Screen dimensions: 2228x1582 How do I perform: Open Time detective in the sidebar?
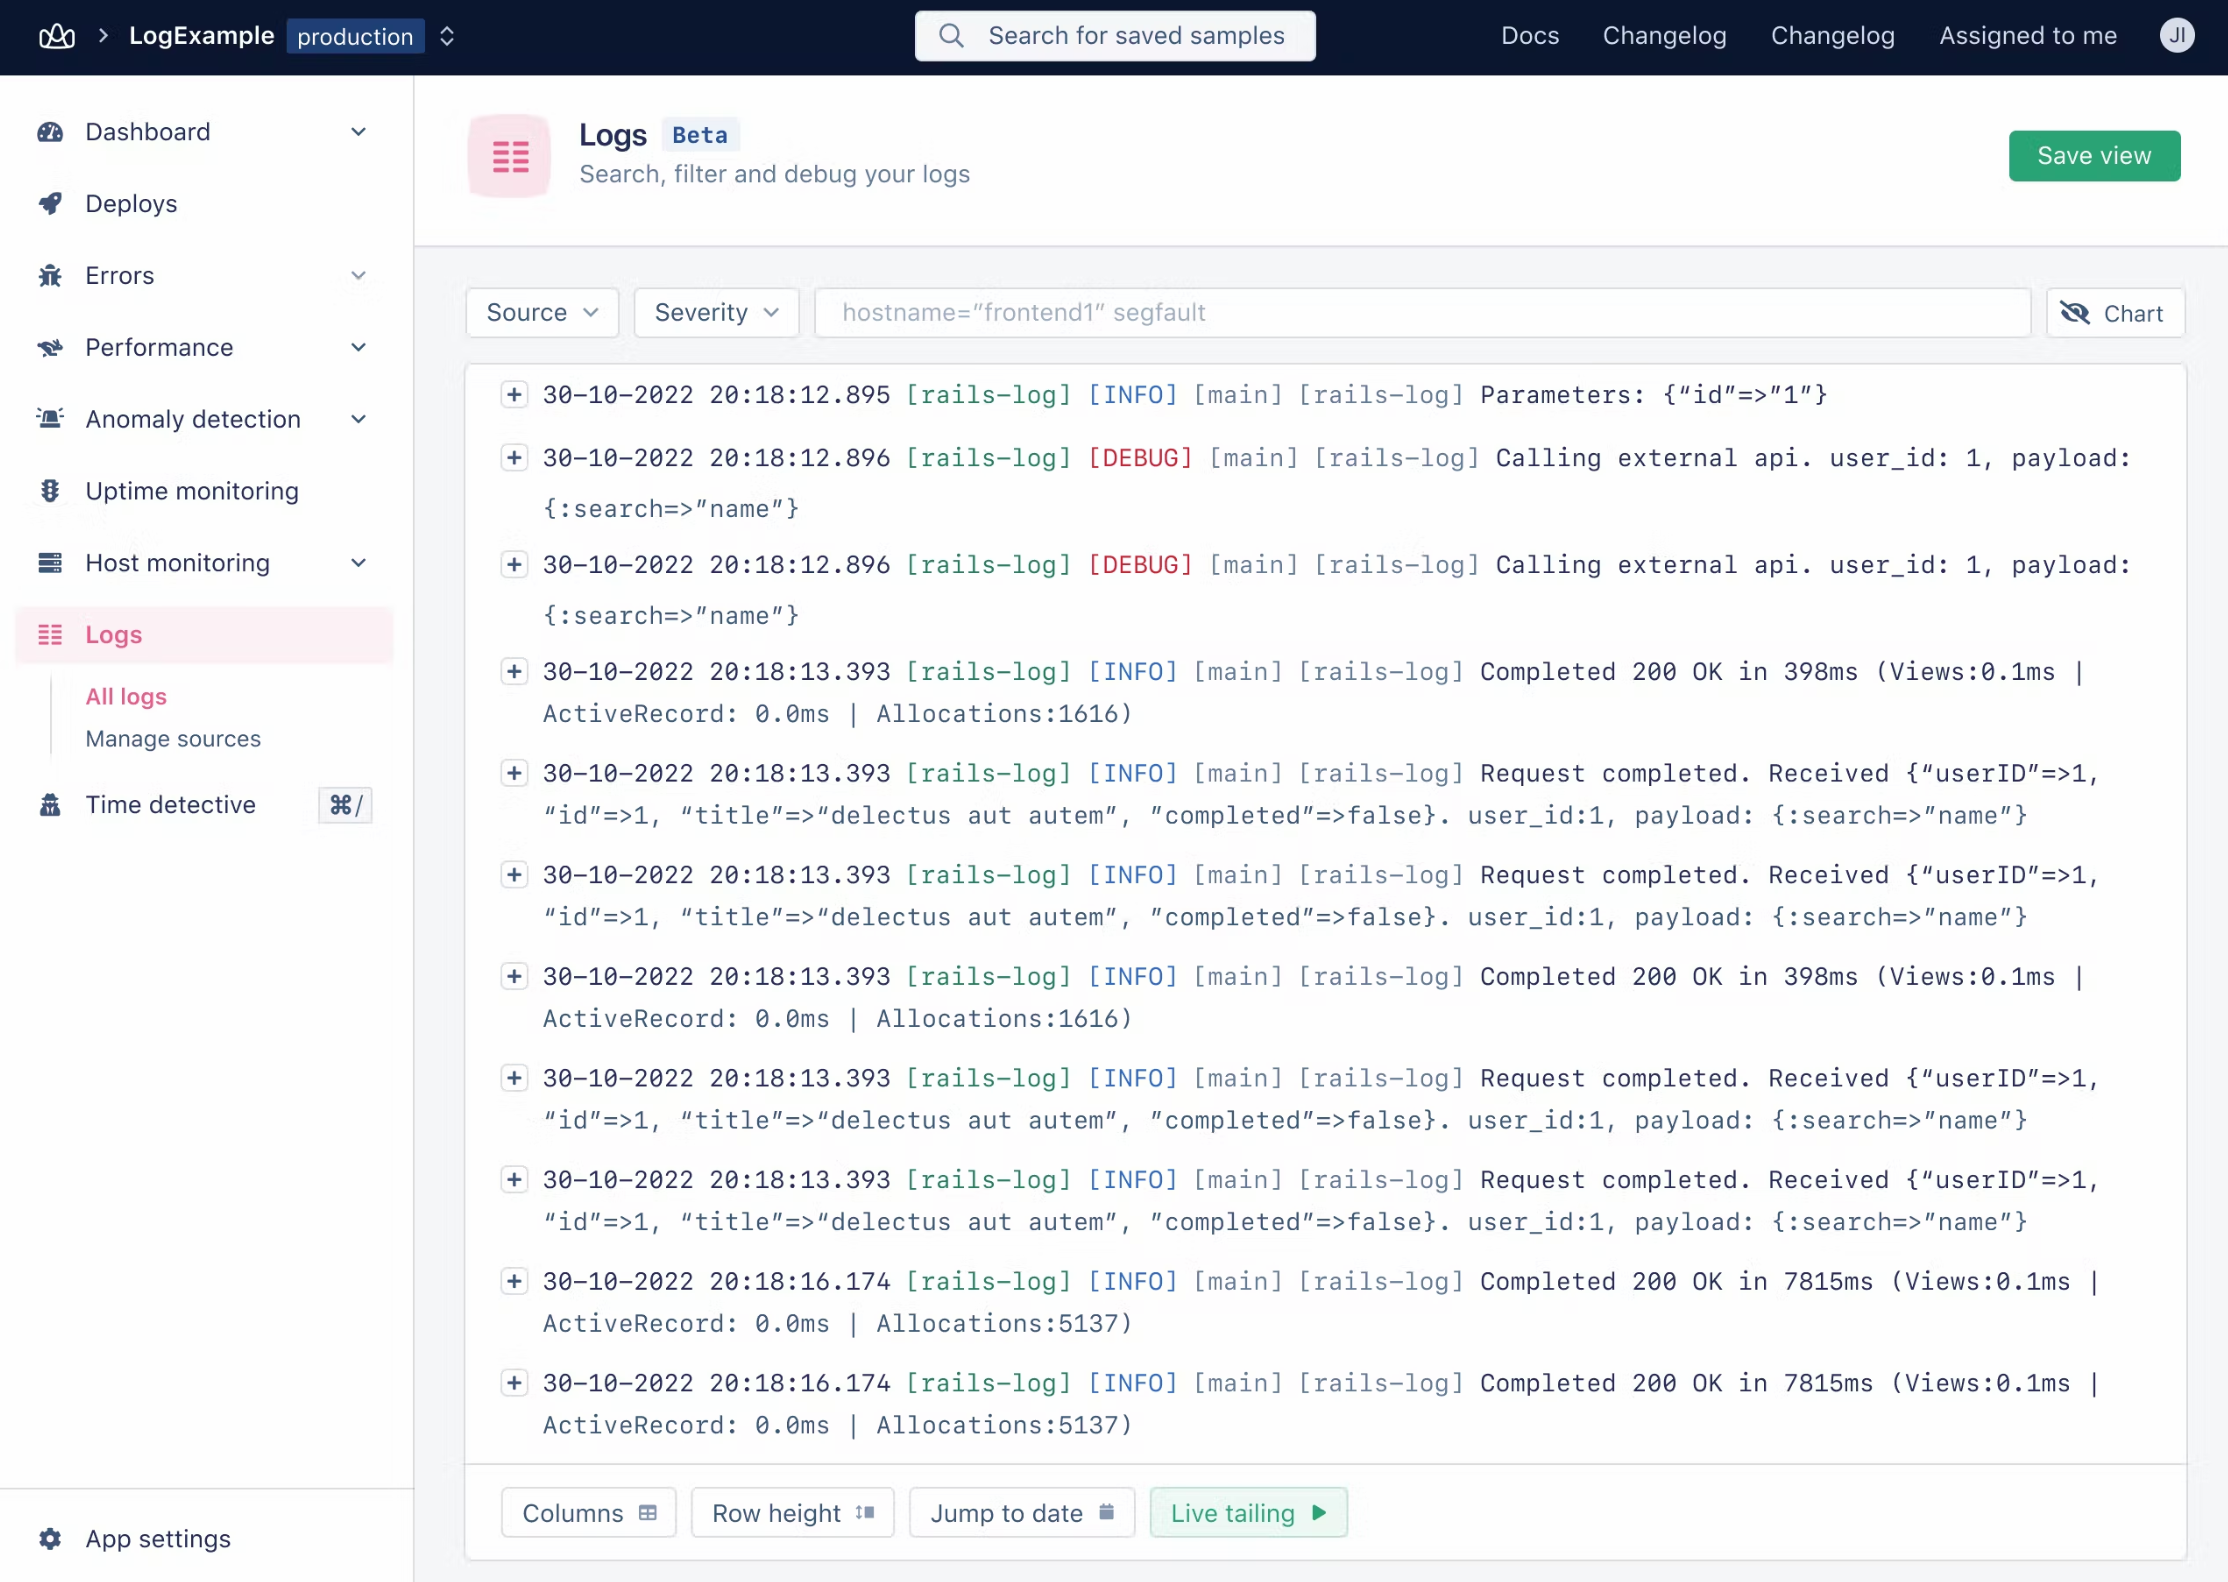point(170,805)
